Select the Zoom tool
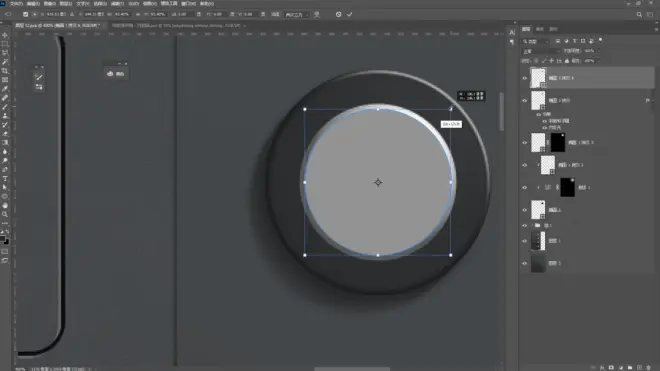This screenshot has height=371, width=660. point(5,214)
